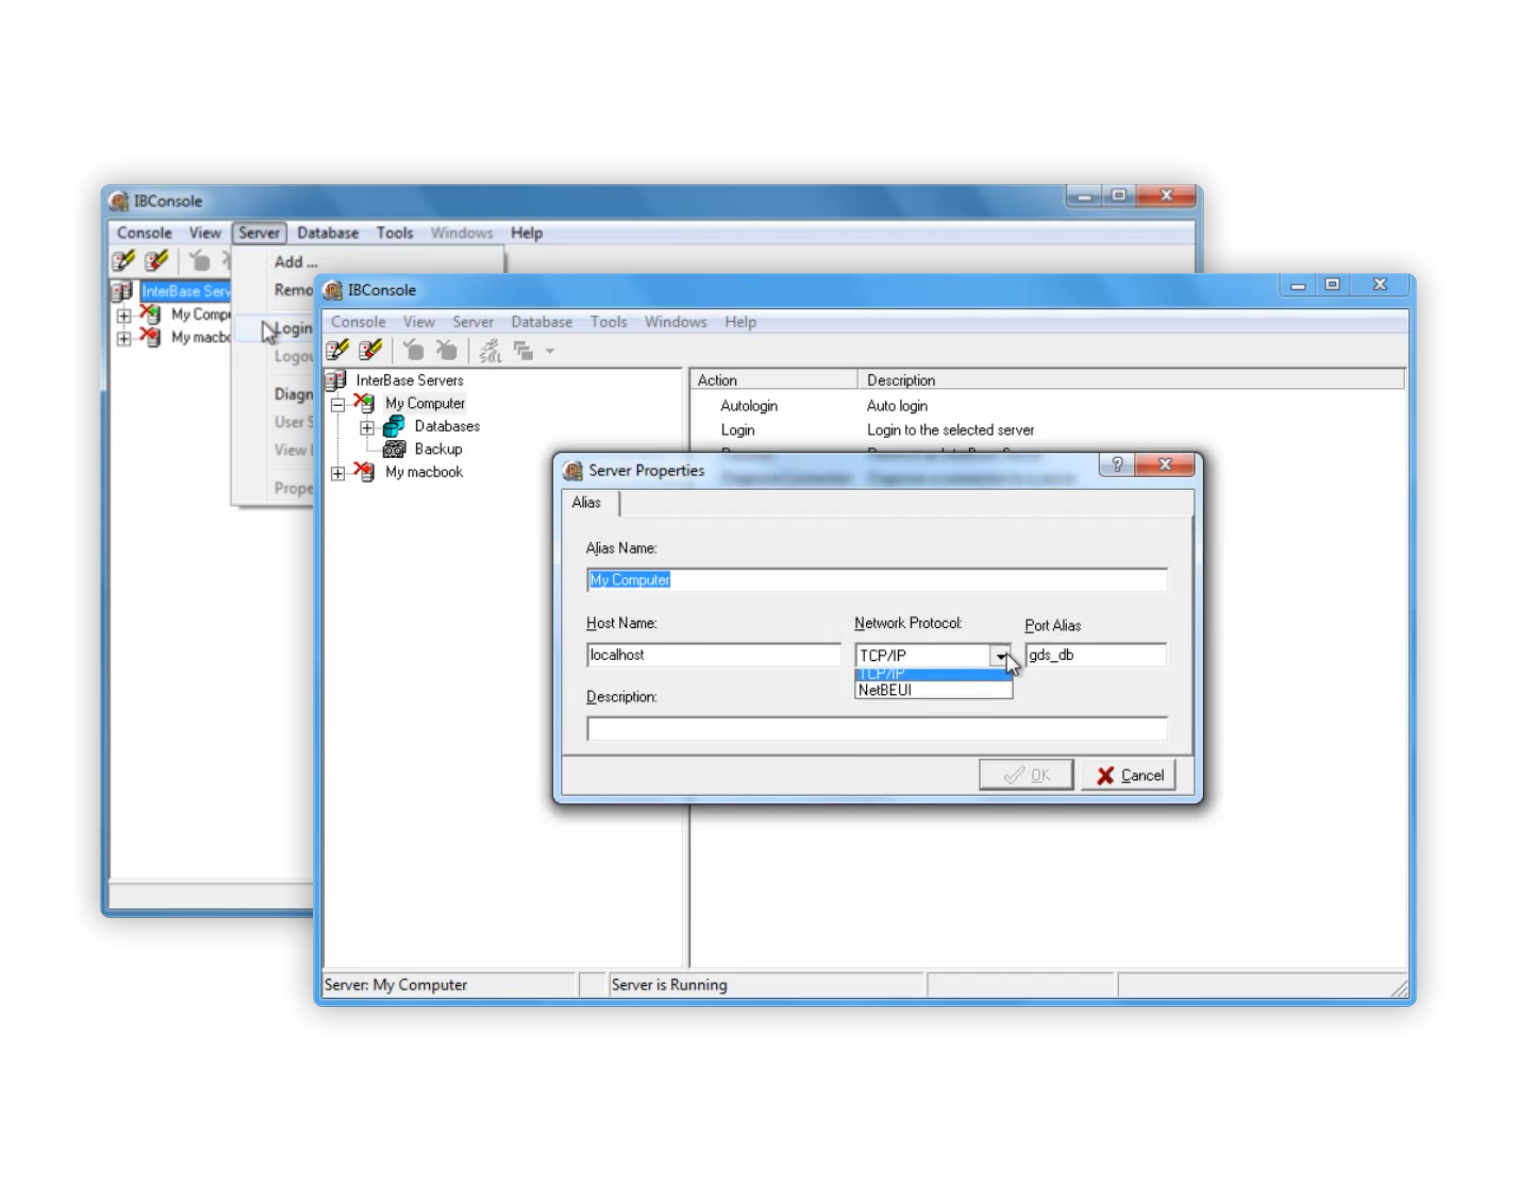Choose NetBEUI from the protocol list
The width and height of the screenshot is (1519, 1202).
click(x=933, y=690)
